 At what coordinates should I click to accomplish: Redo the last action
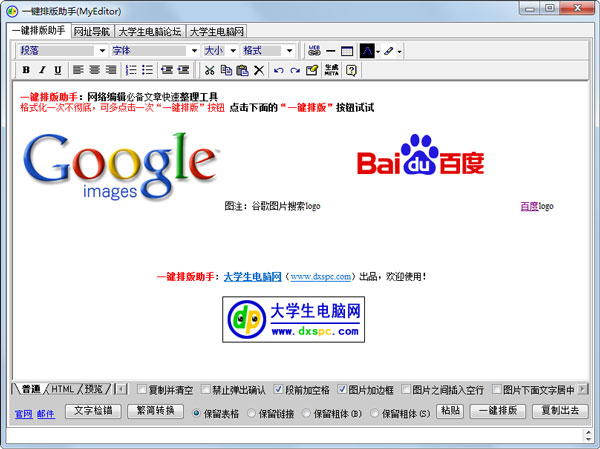point(295,70)
